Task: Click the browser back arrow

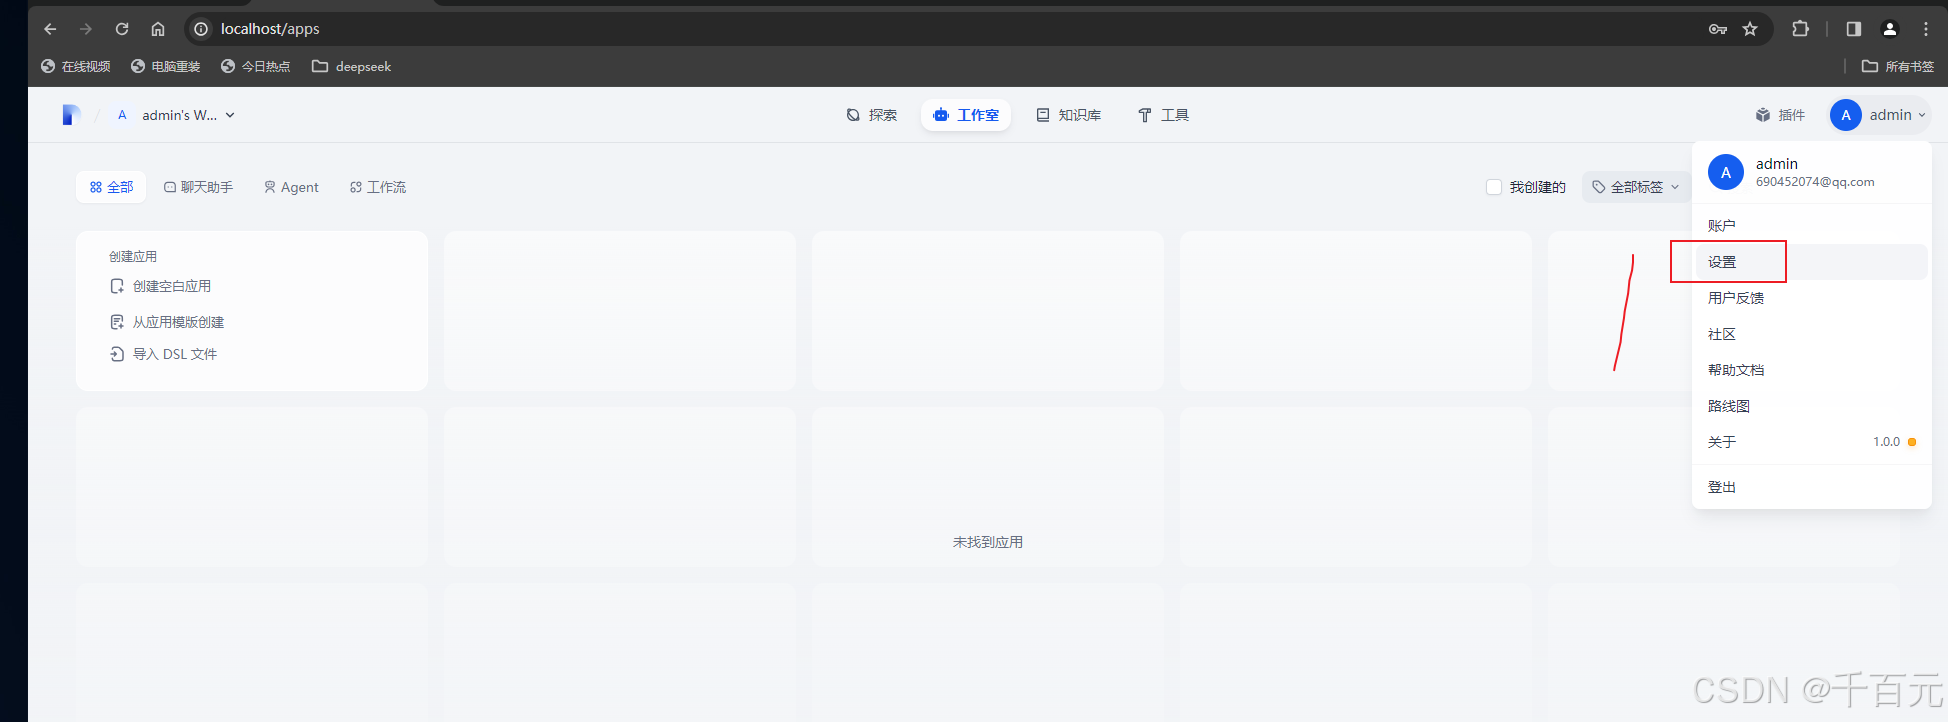Action: click(x=50, y=29)
